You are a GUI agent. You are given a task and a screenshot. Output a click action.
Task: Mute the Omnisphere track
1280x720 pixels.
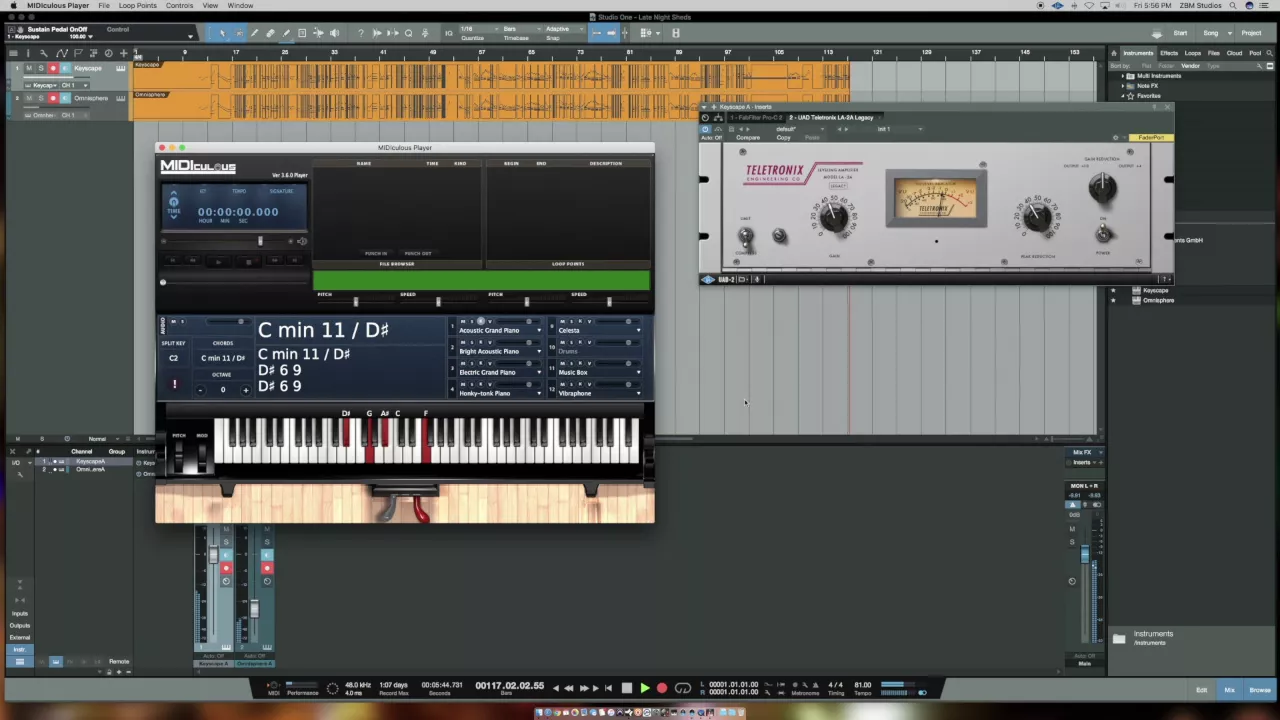[28, 98]
